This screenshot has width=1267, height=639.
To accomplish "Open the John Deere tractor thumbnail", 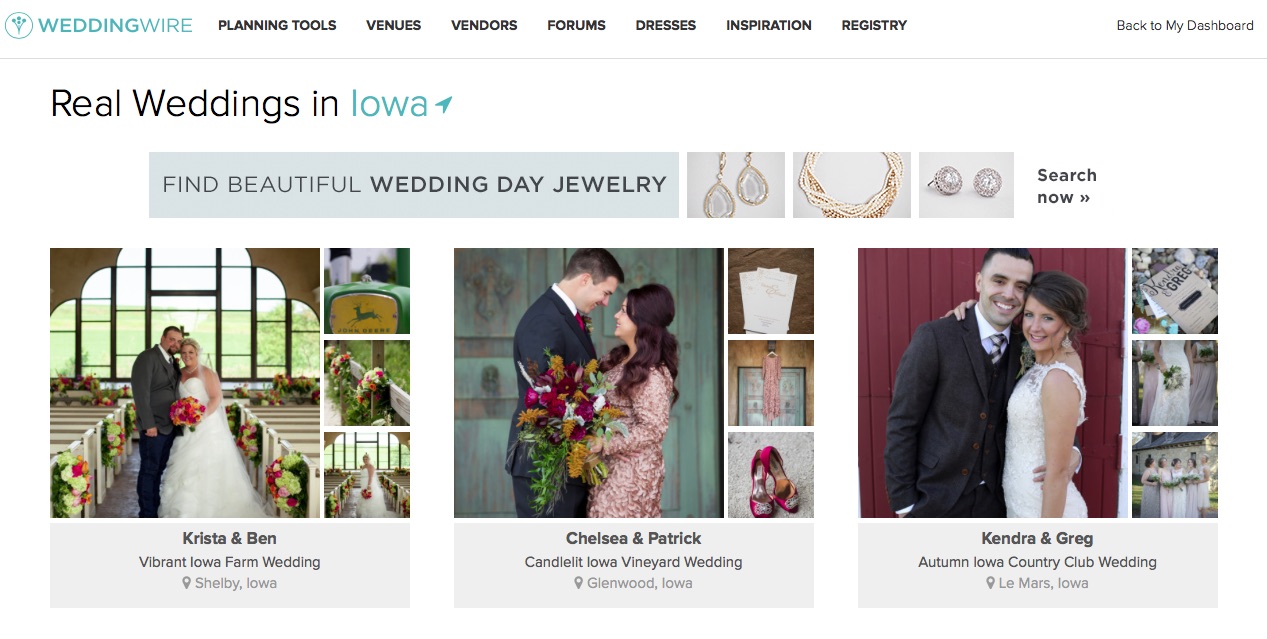I will [367, 291].
